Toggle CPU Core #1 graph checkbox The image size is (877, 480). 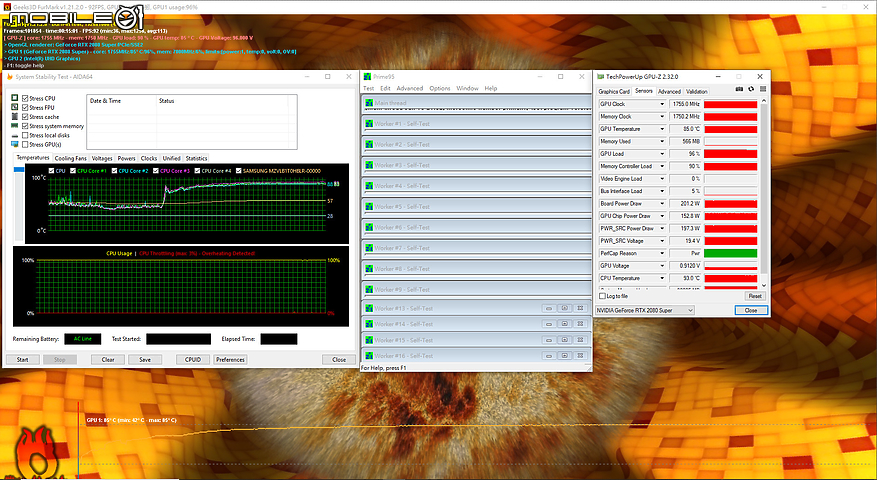coord(73,171)
